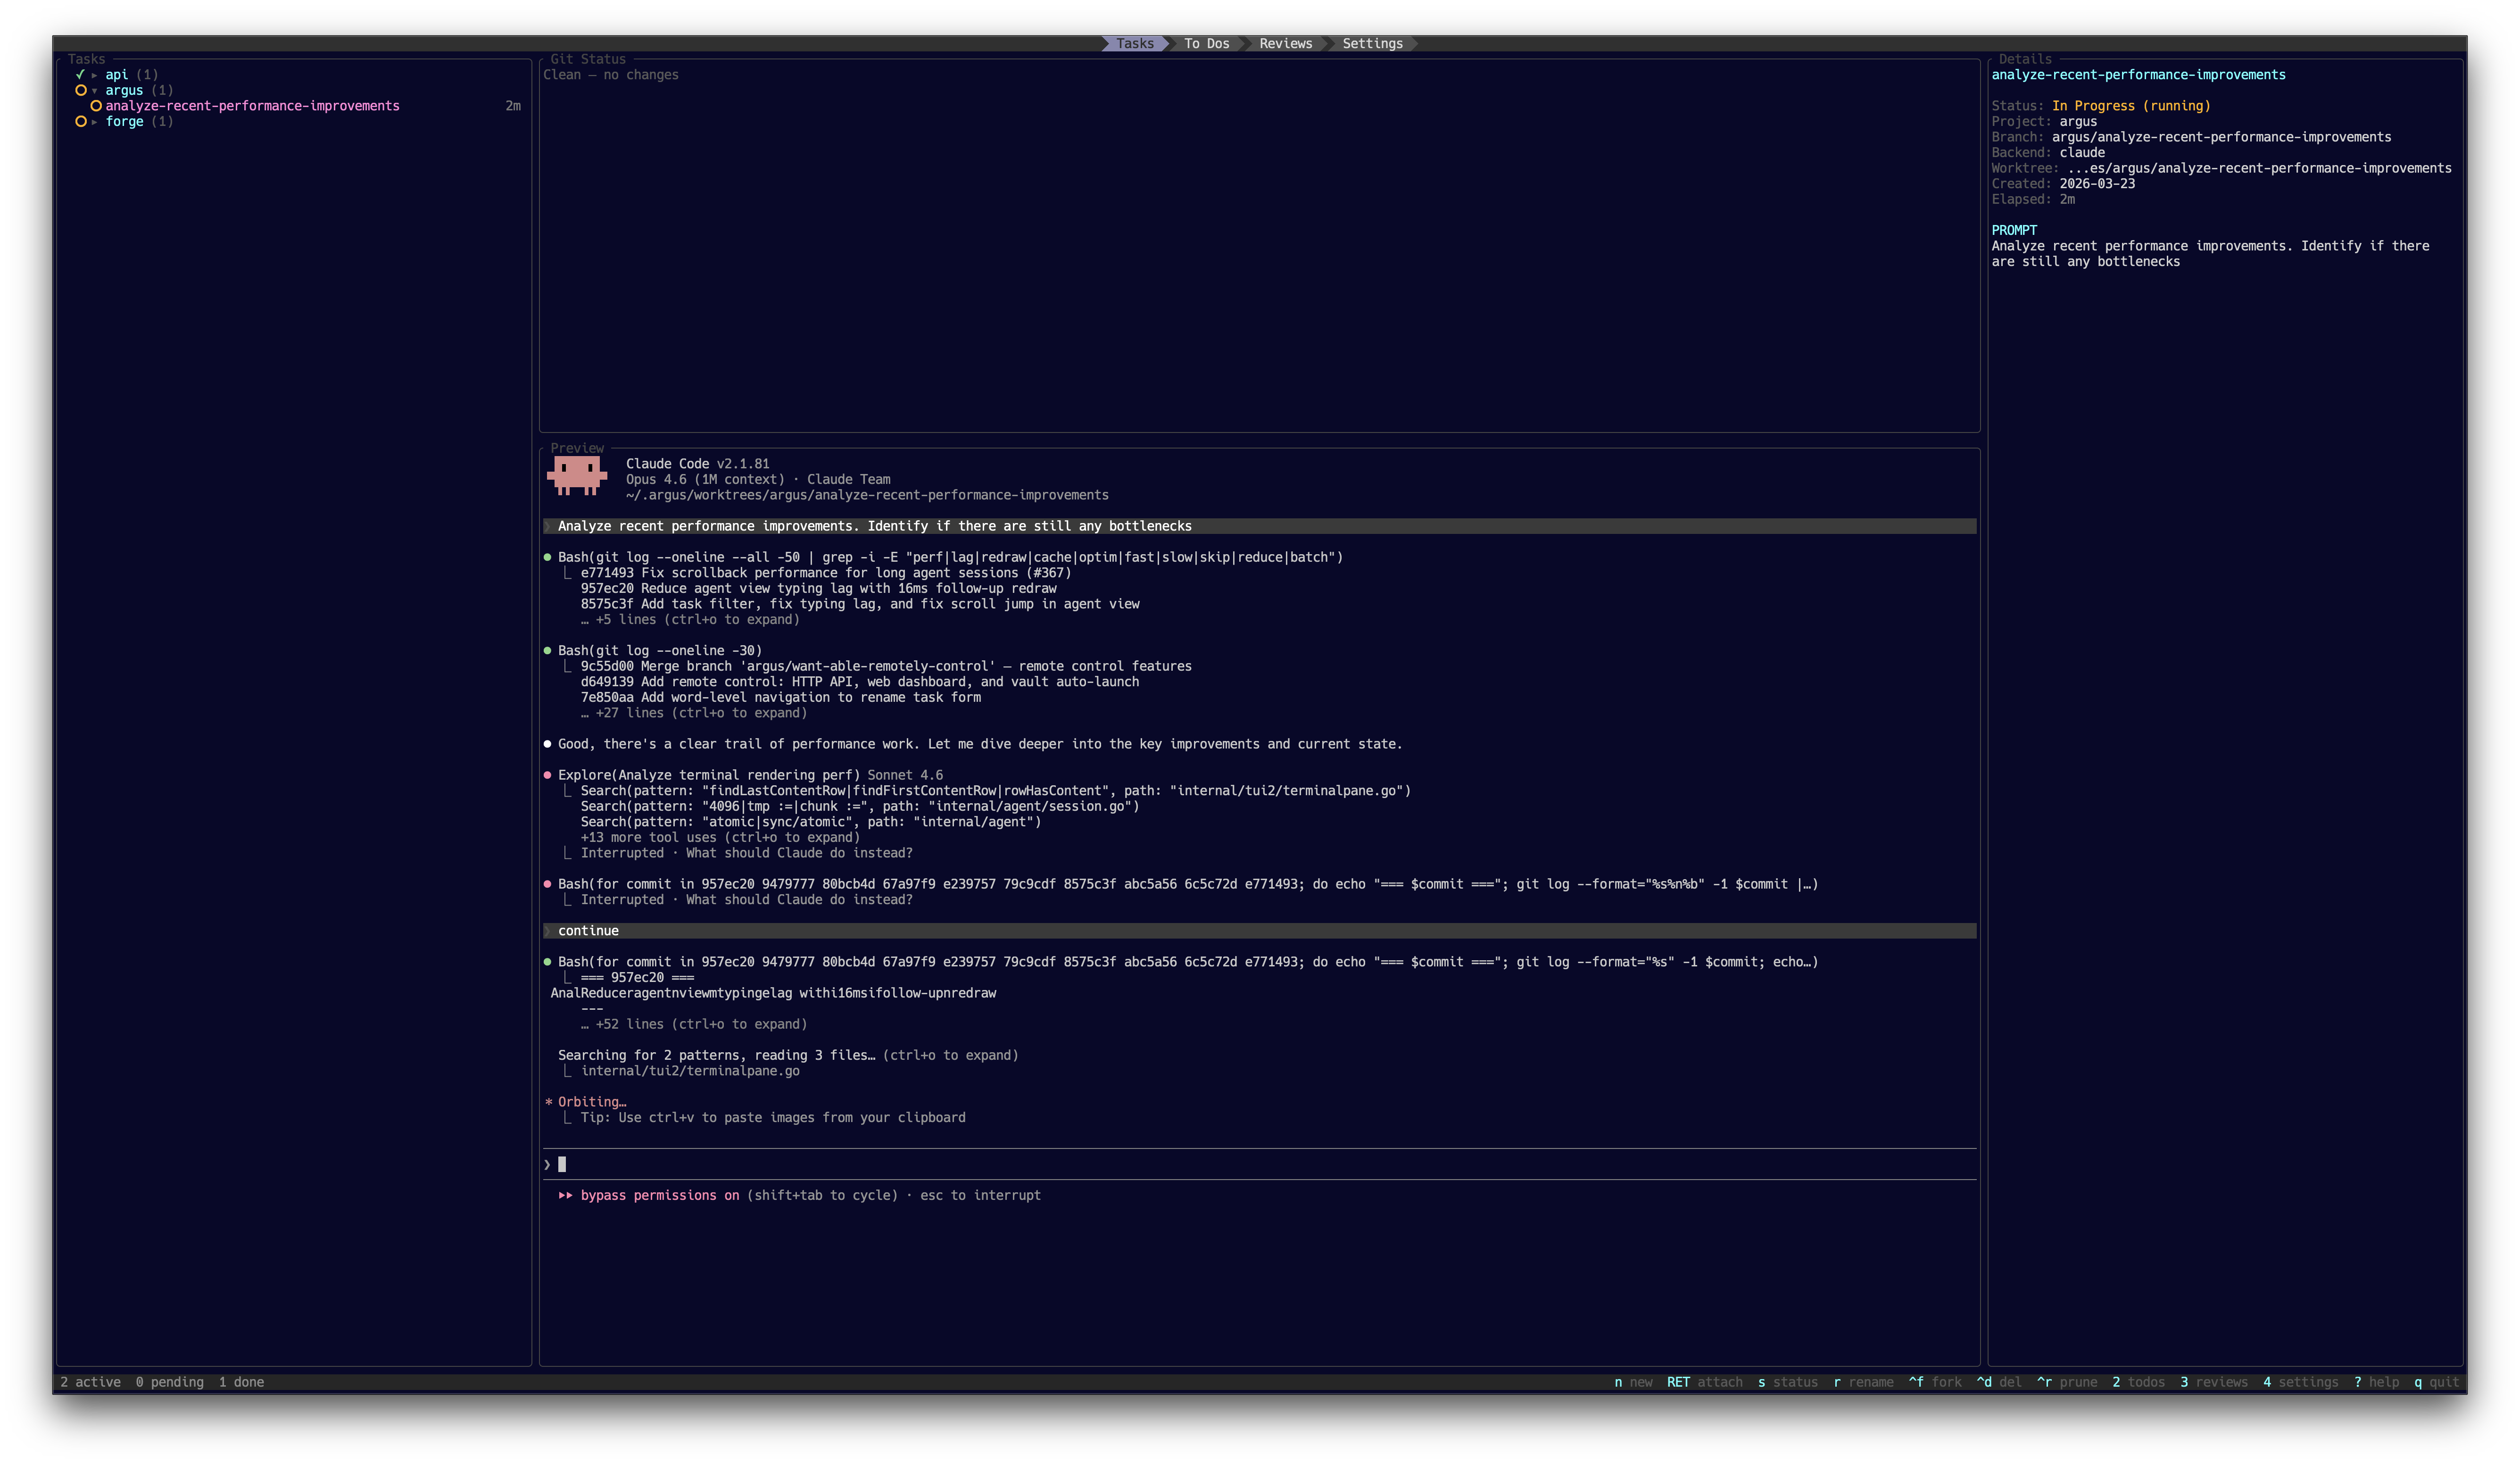Click 'Clean — no changes' in Git Status
The image size is (2520, 1464).
point(610,75)
